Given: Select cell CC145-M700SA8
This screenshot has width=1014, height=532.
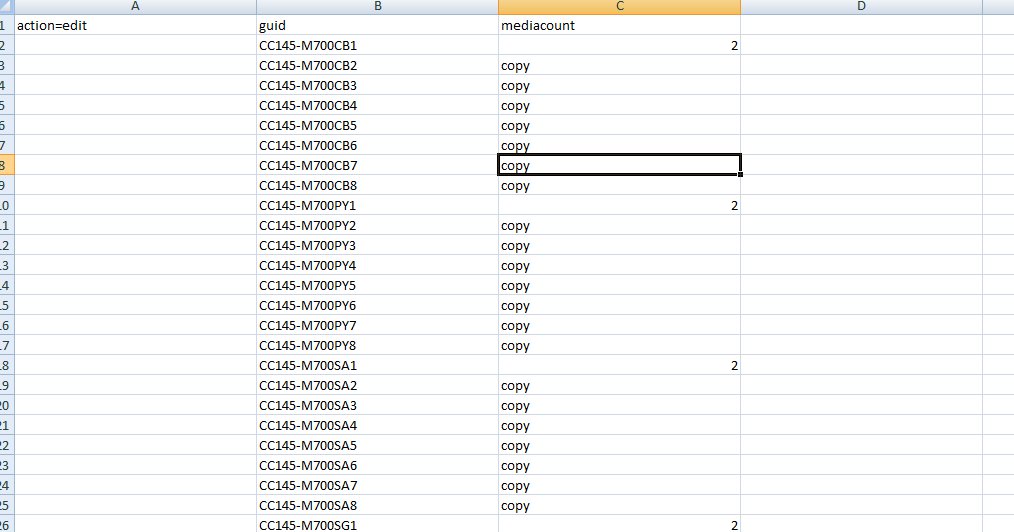Looking at the screenshot, I should point(378,505).
